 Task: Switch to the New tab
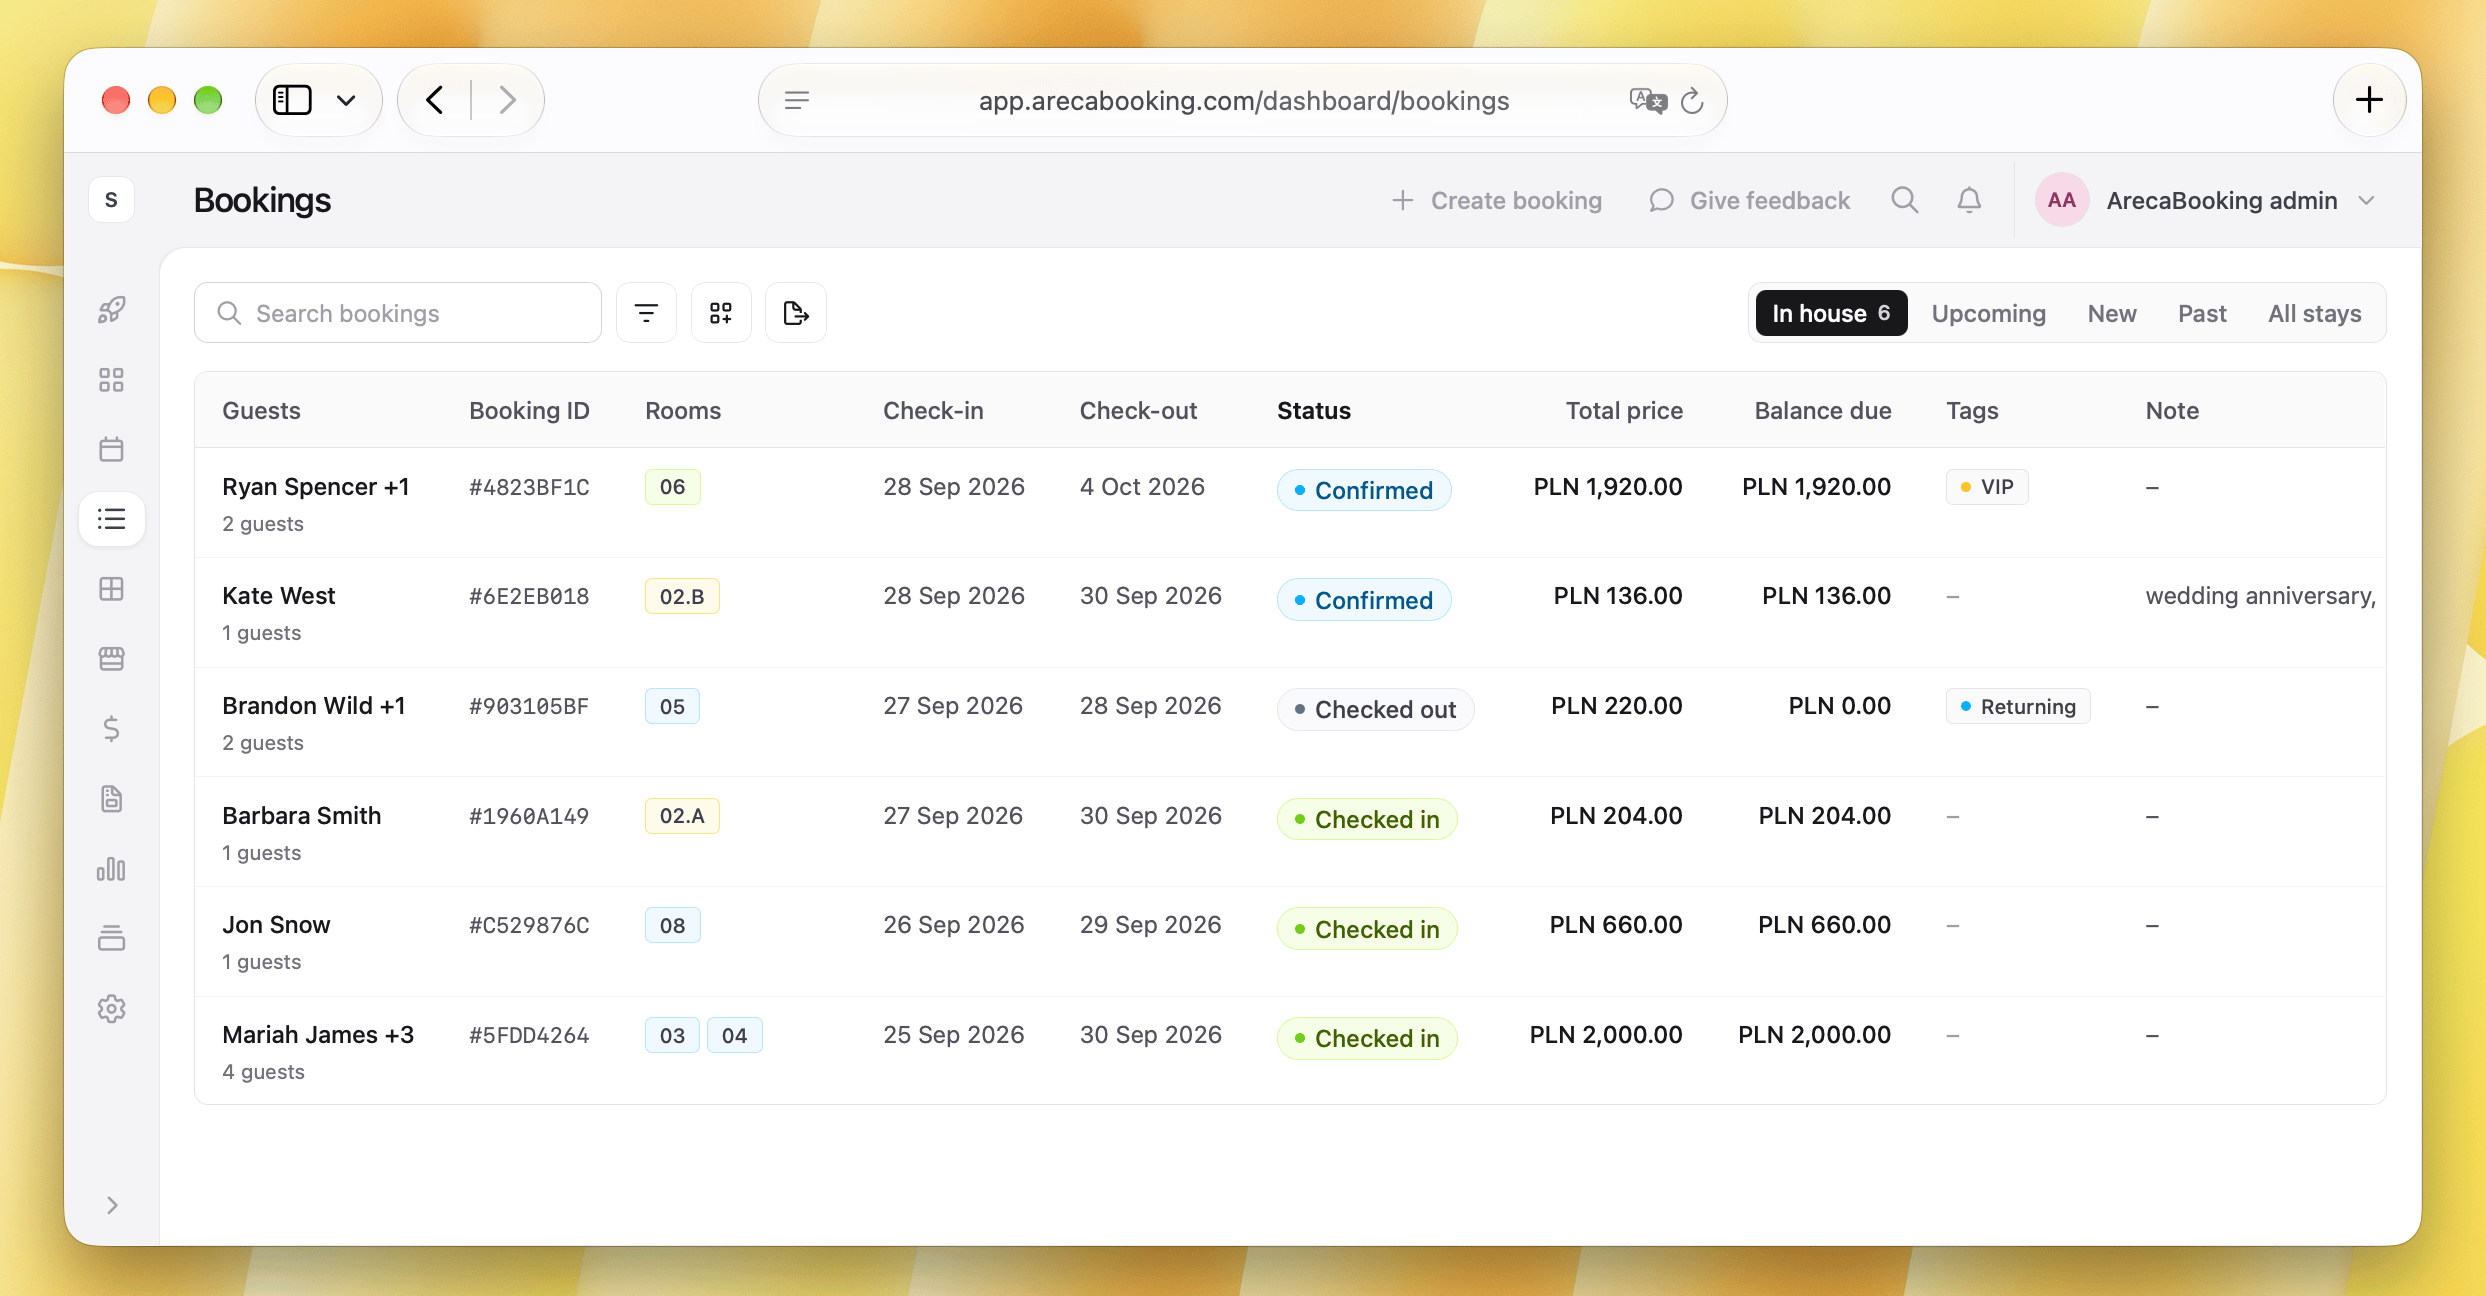pos(2112,313)
